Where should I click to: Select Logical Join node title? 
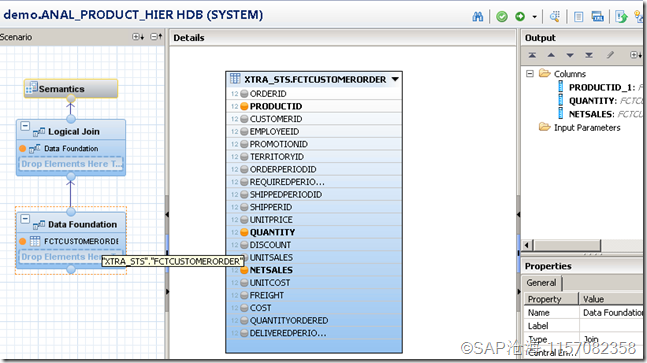point(73,132)
